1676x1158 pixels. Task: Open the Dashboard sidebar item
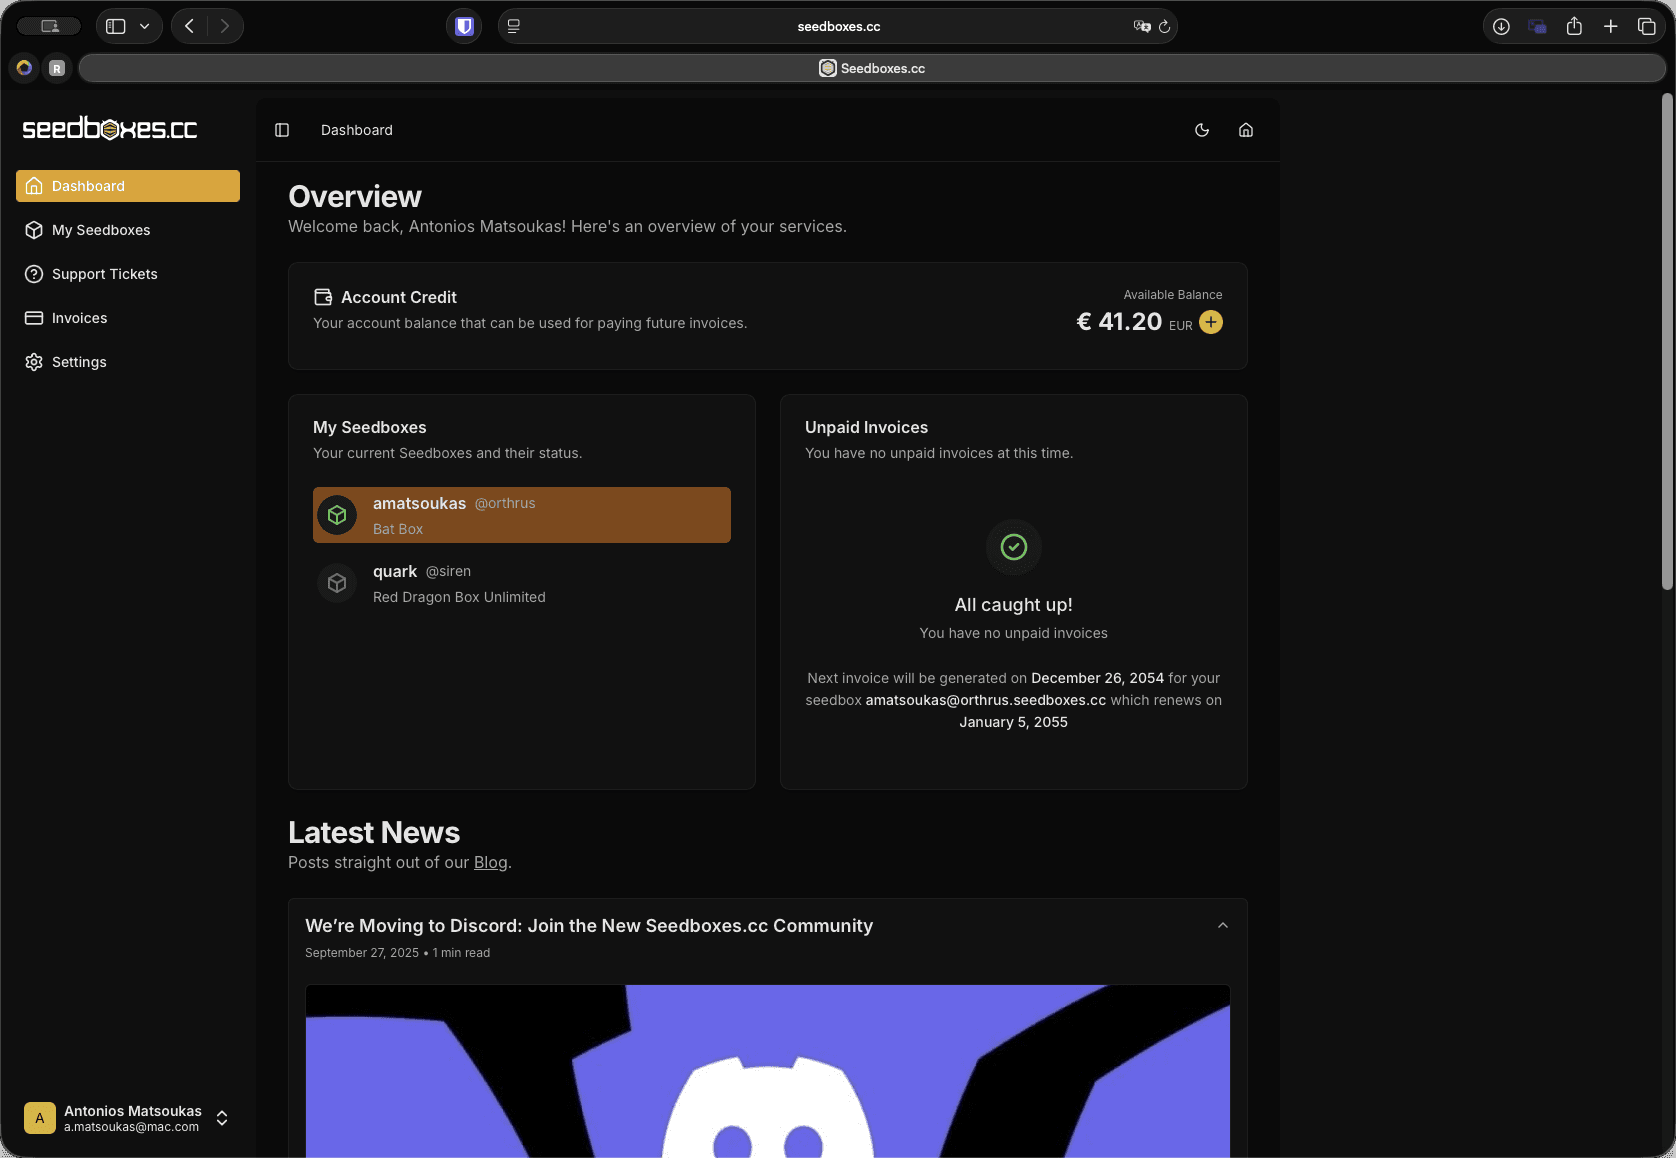click(128, 186)
